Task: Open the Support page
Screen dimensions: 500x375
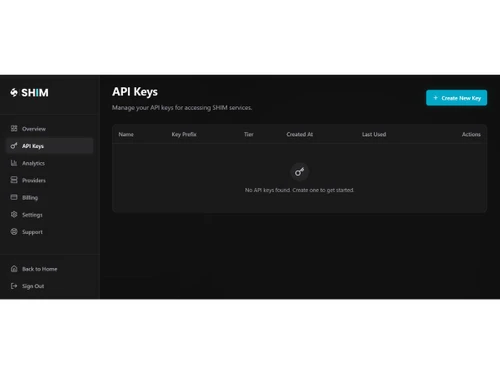Action: (x=49, y=232)
